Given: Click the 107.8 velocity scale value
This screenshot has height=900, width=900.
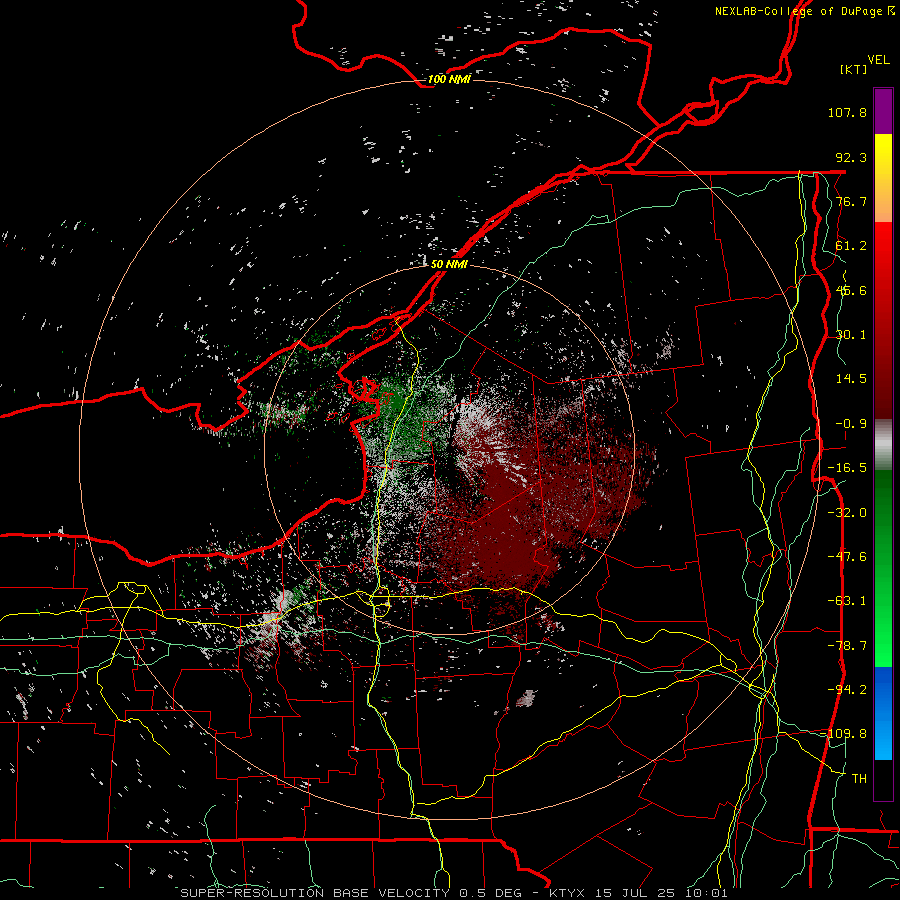Looking at the screenshot, I should click(x=847, y=112).
